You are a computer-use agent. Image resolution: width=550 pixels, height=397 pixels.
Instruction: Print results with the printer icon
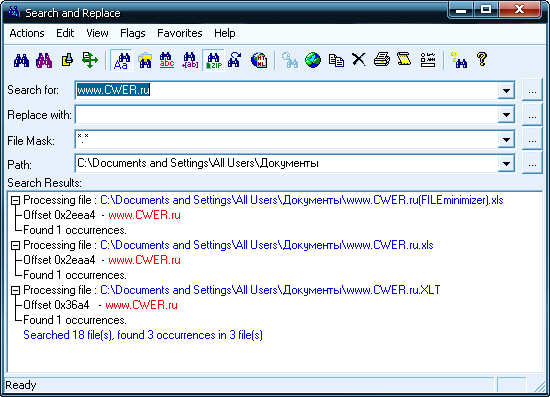pos(382,60)
